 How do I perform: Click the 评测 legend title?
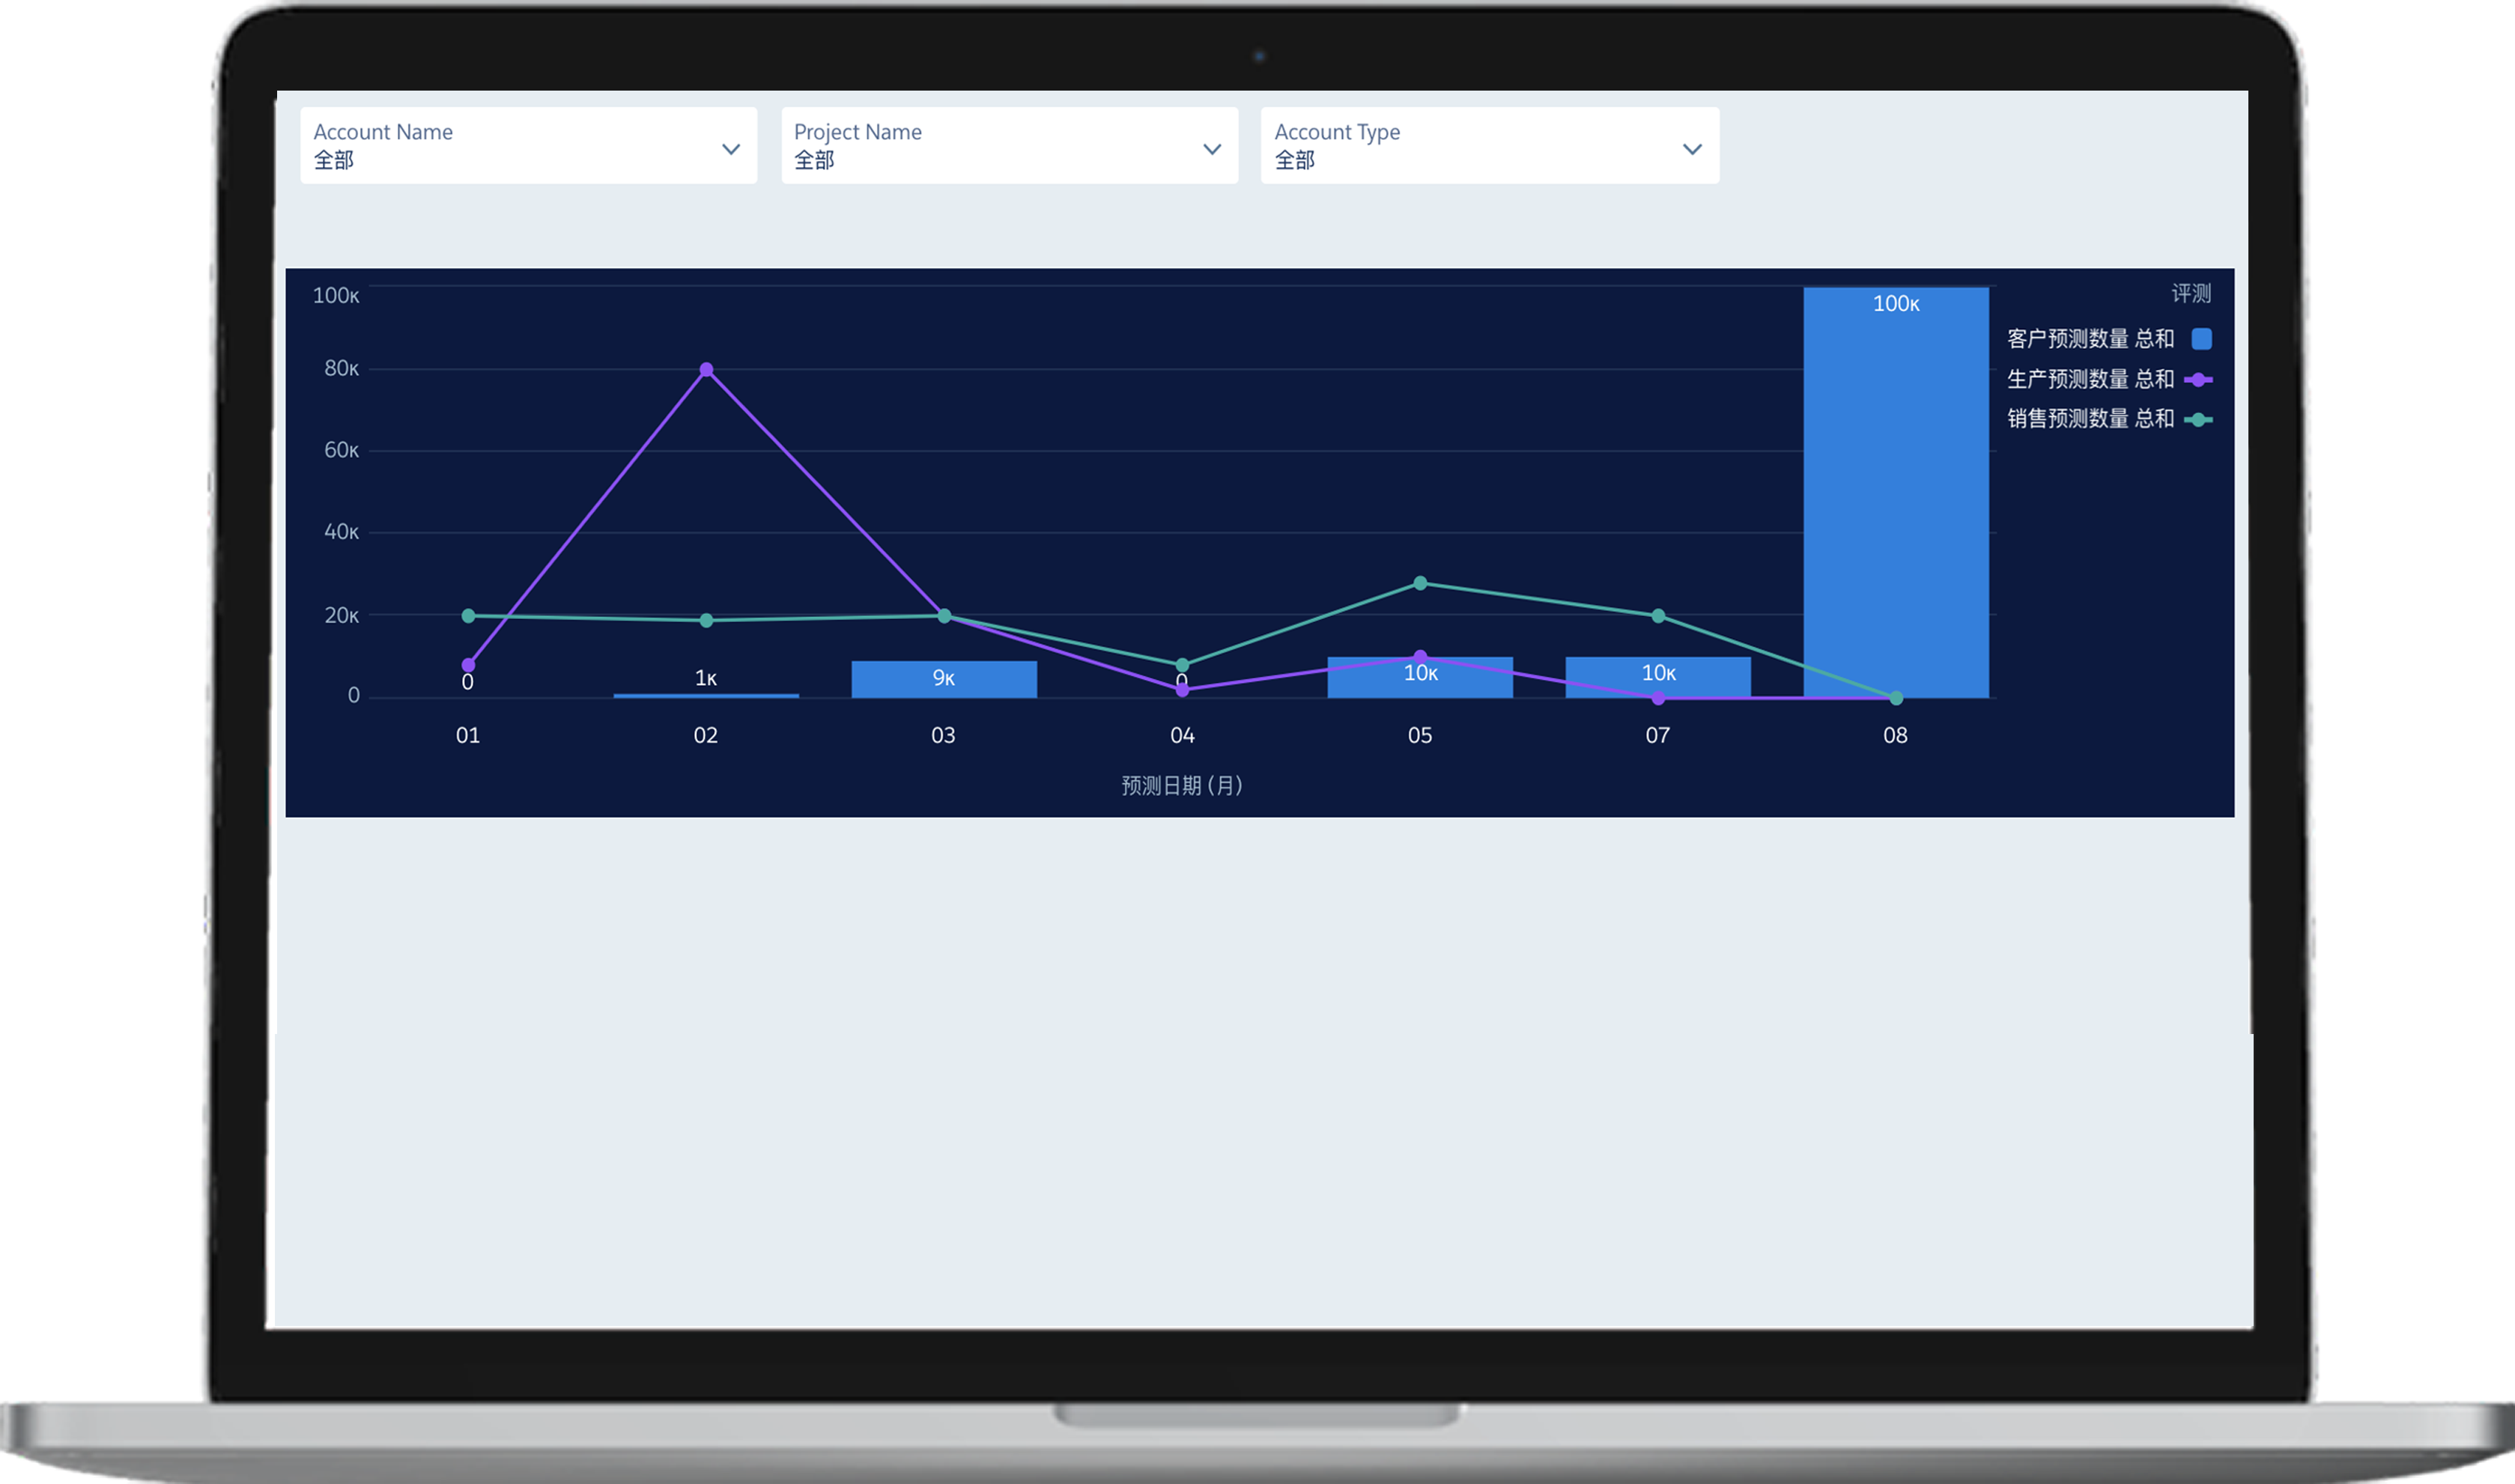click(2191, 294)
